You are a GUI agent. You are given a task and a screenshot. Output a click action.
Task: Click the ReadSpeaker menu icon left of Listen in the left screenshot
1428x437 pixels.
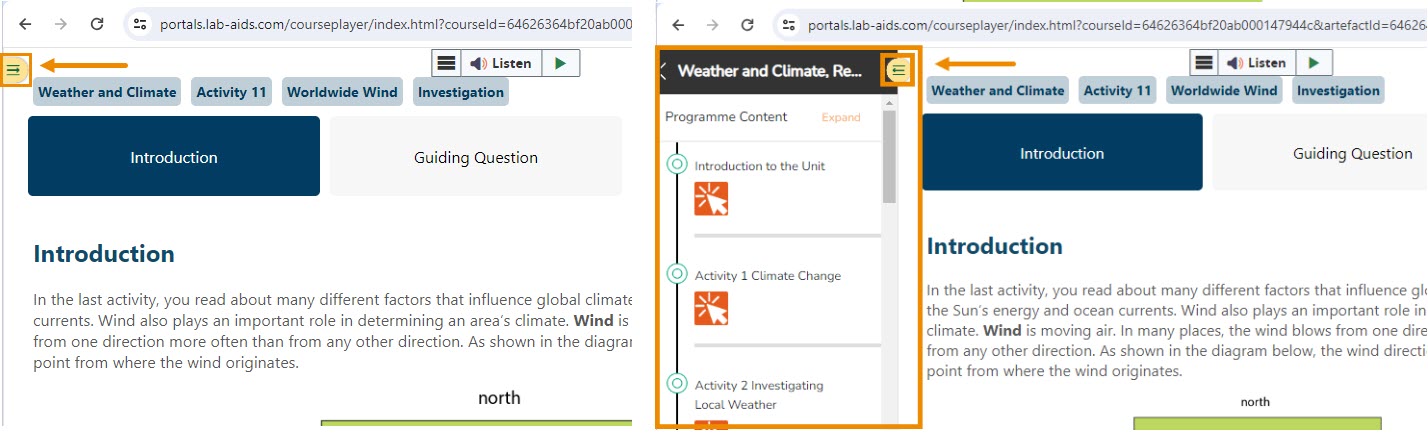(x=446, y=63)
